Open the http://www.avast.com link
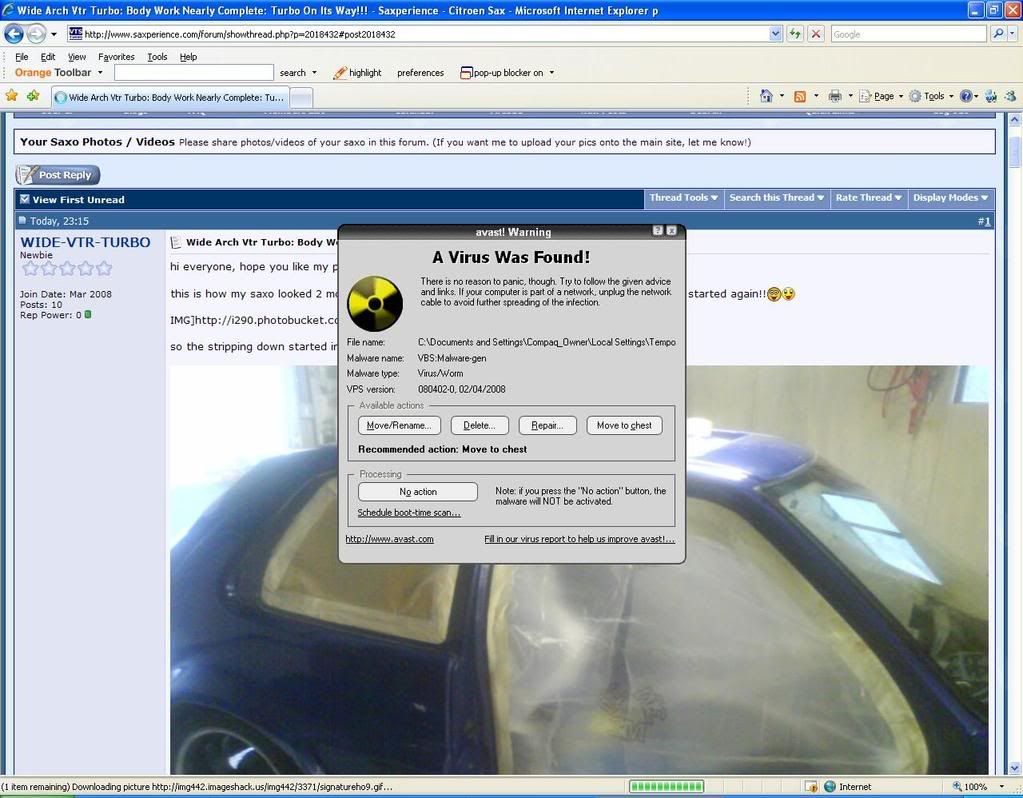 click(389, 539)
